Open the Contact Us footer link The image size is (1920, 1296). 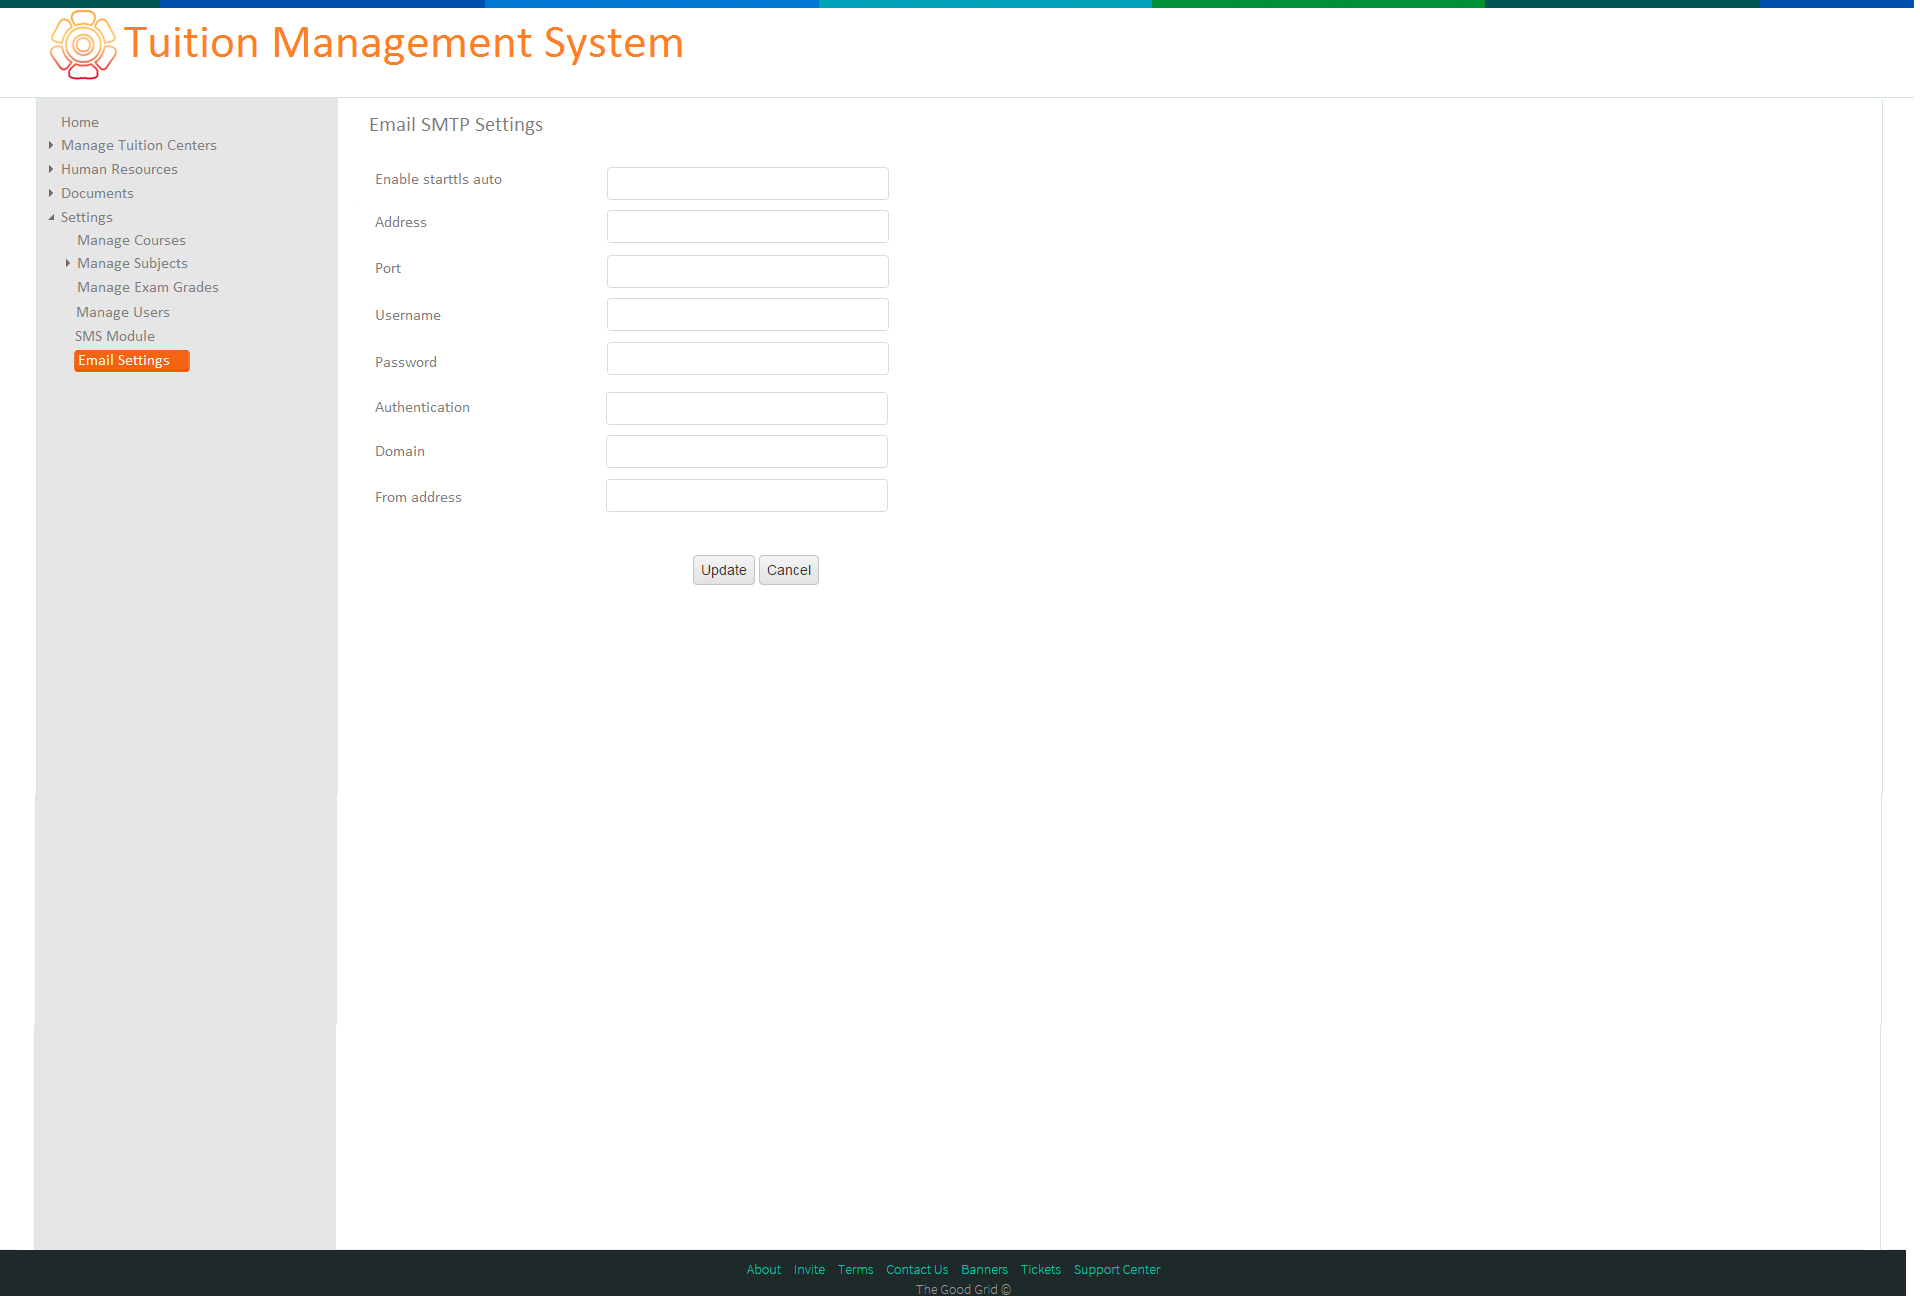917,1270
